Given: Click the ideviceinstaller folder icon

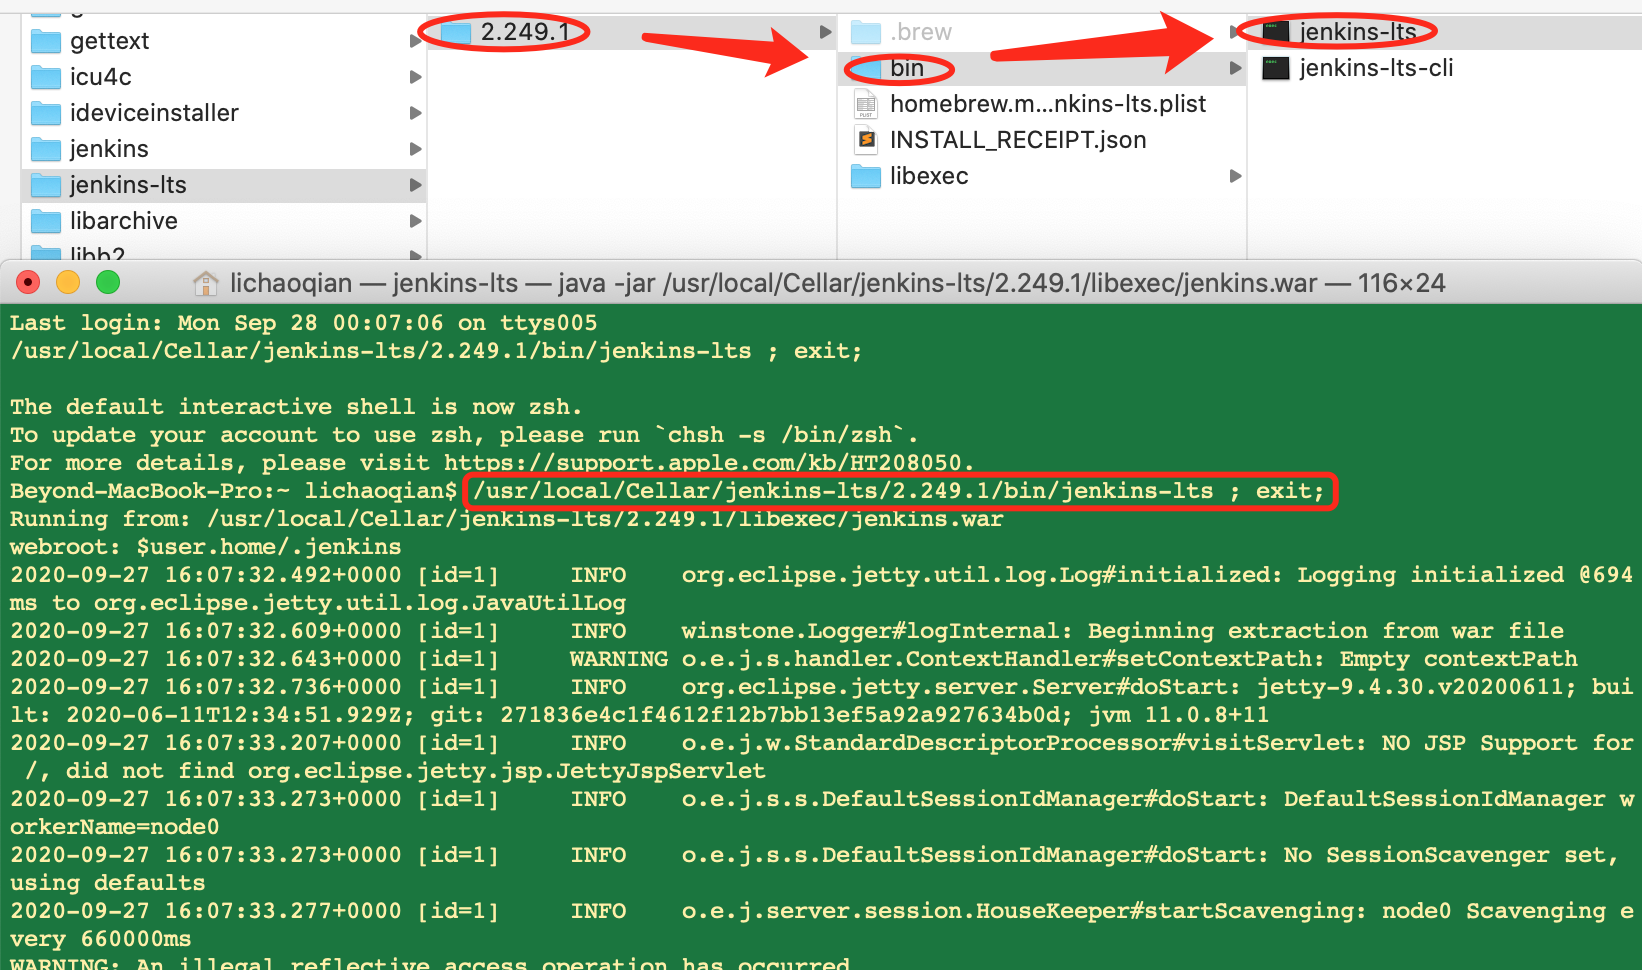Looking at the screenshot, I should (x=46, y=113).
